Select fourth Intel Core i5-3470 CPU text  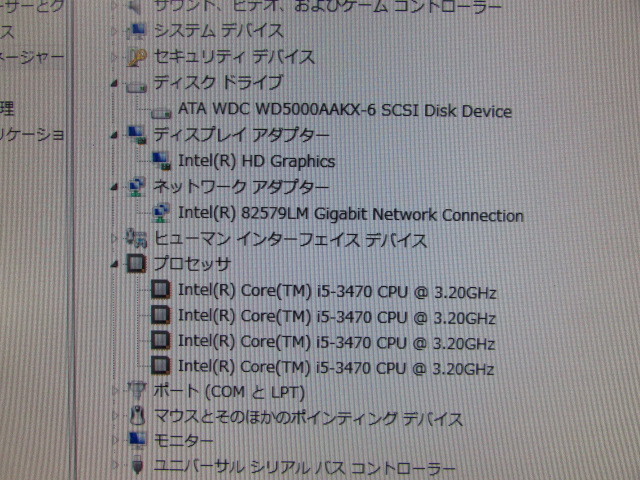[x=336, y=367]
